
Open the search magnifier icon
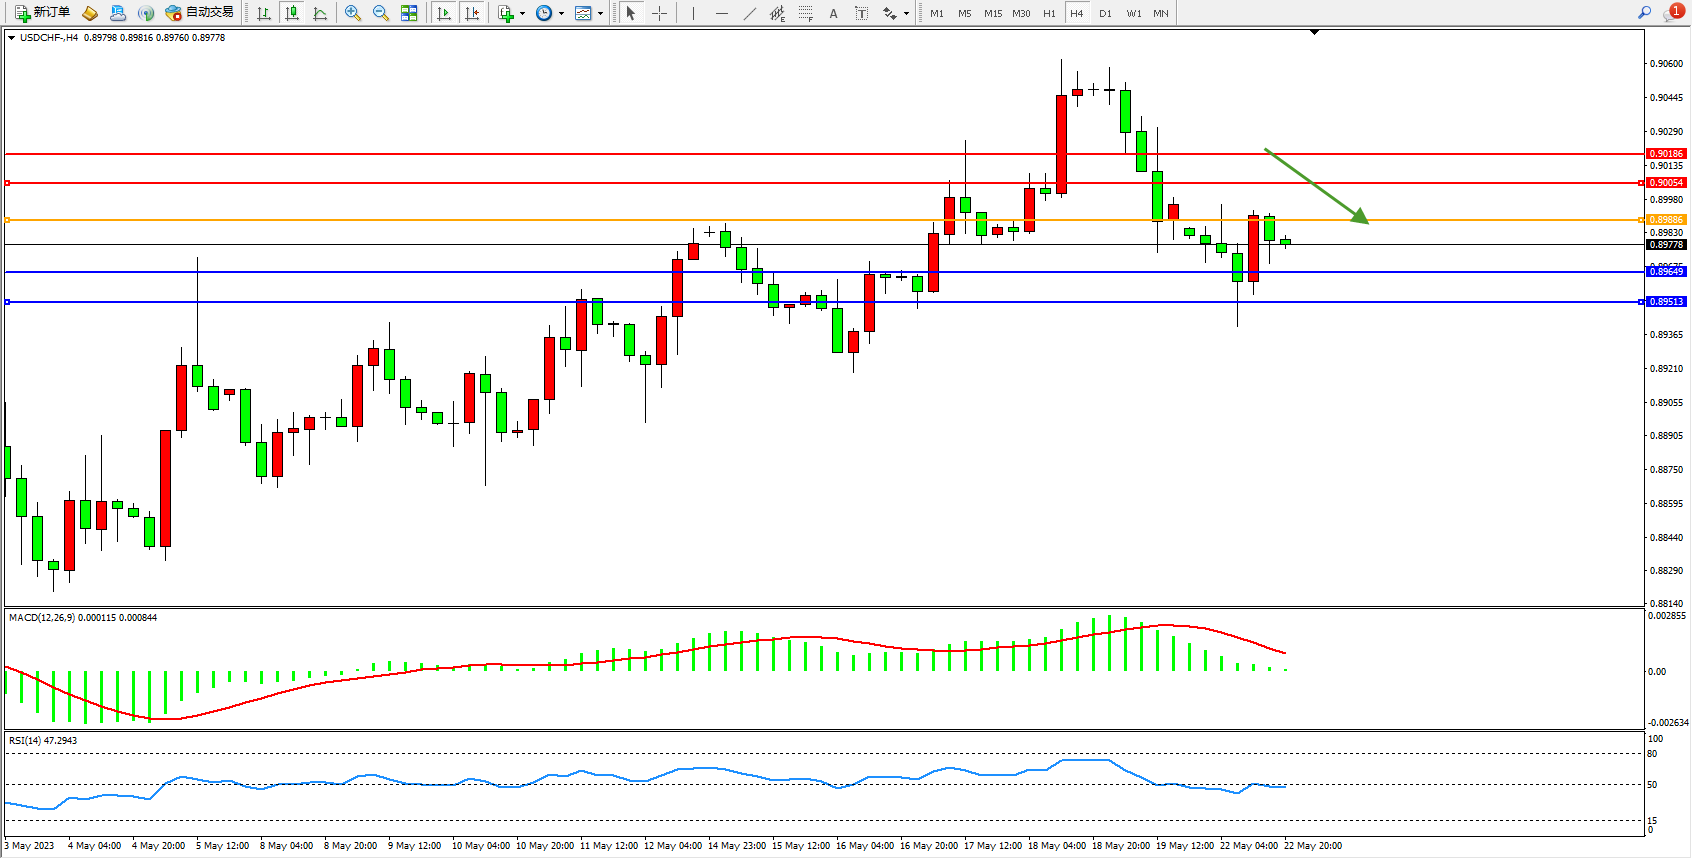1644,13
